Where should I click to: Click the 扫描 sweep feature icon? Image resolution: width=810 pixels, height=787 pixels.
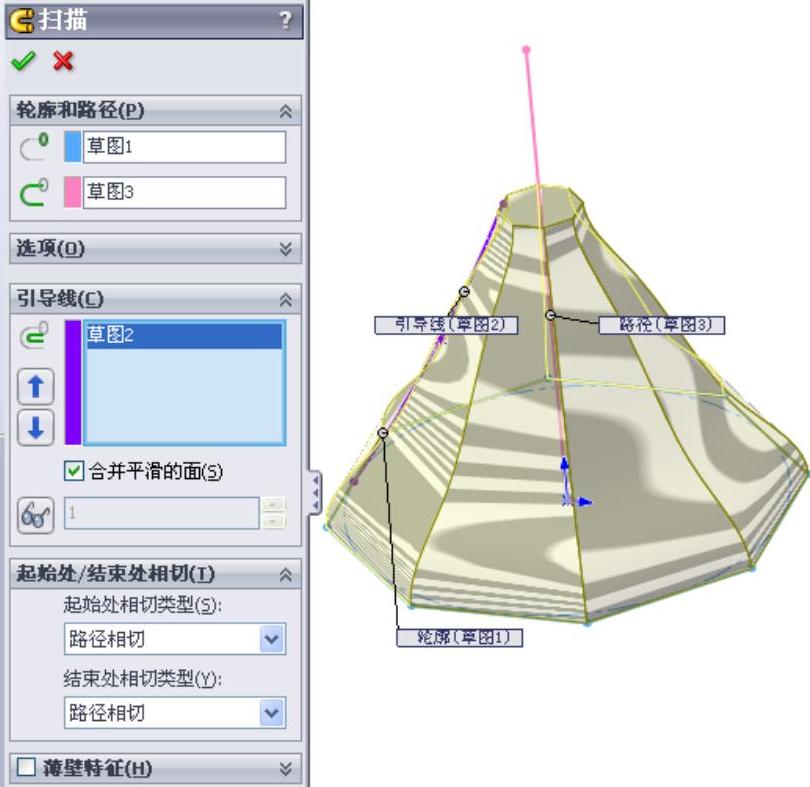point(22,21)
